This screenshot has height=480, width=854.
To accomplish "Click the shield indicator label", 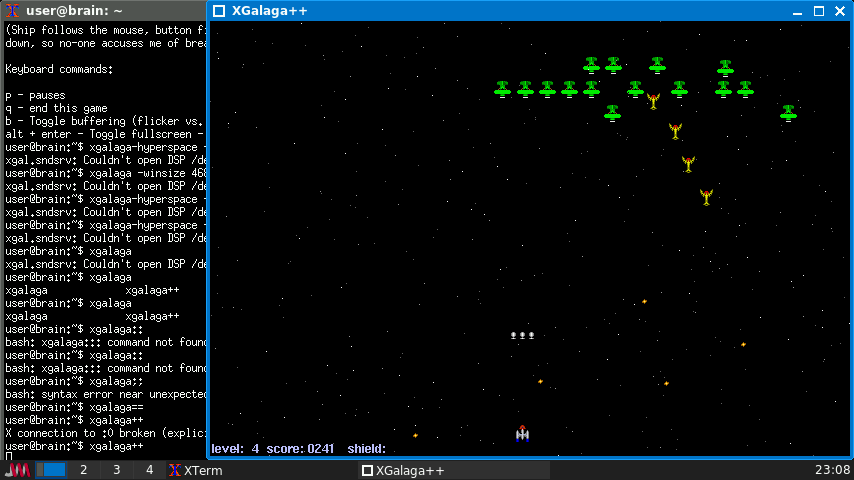I will pyautogui.click(x=367, y=449).
